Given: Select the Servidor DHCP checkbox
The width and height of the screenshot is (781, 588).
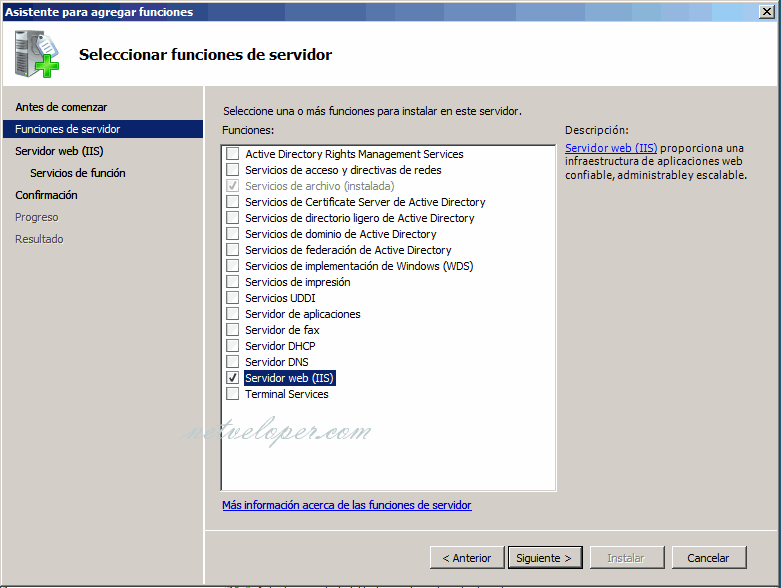Looking at the screenshot, I should pos(233,346).
